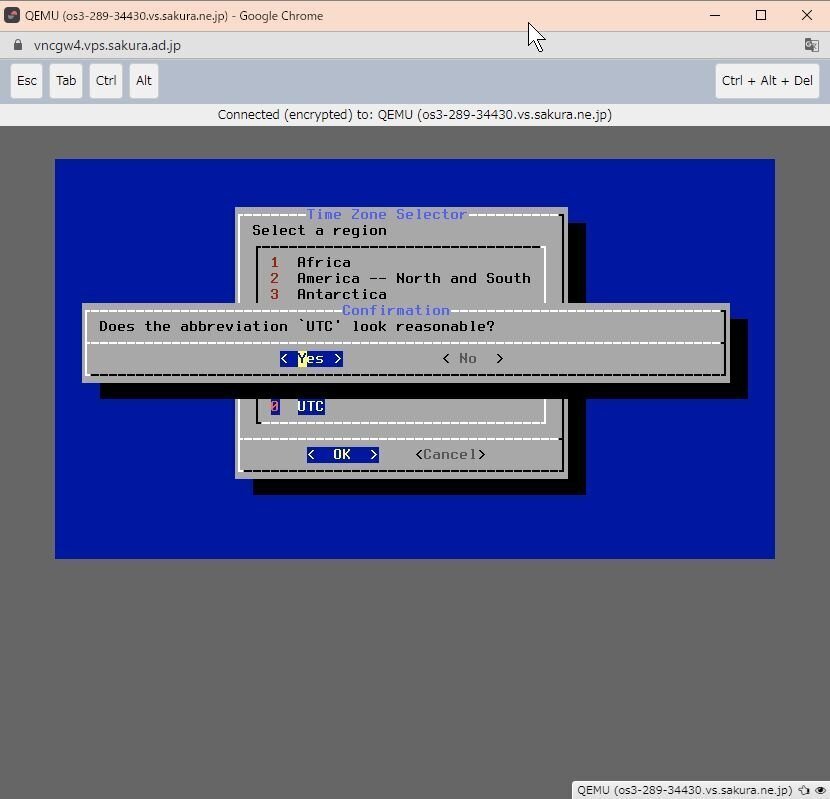Viewport: 830px width, 799px height.
Task: Send Ctrl + Alt + Del to the VM
Action: (x=767, y=81)
